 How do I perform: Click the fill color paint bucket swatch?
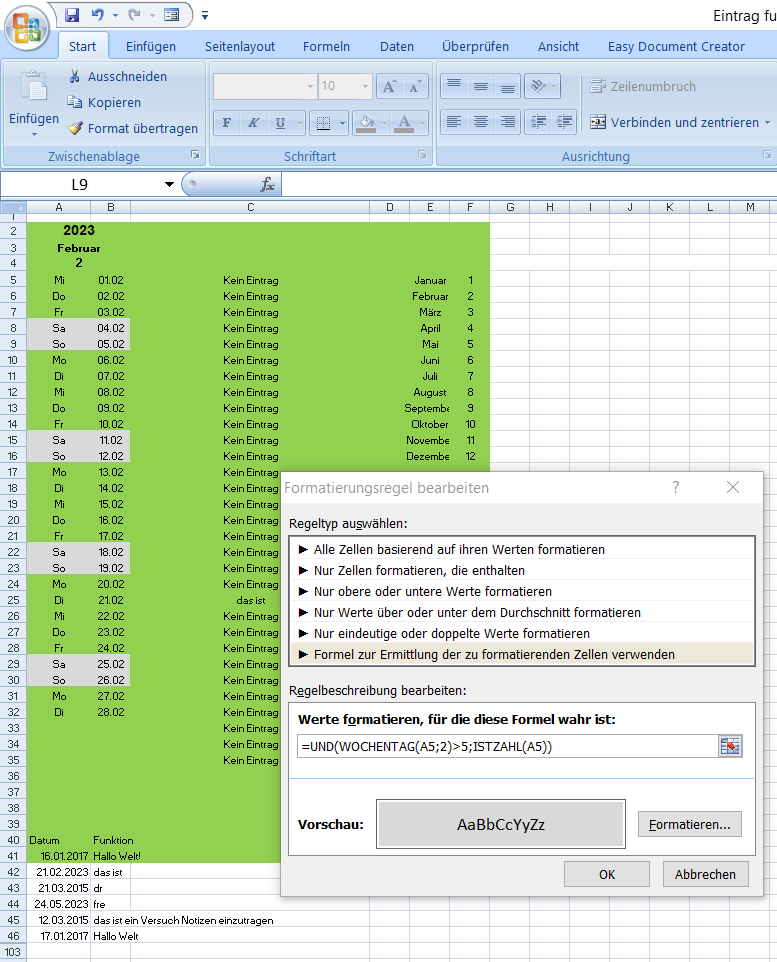(x=366, y=123)
